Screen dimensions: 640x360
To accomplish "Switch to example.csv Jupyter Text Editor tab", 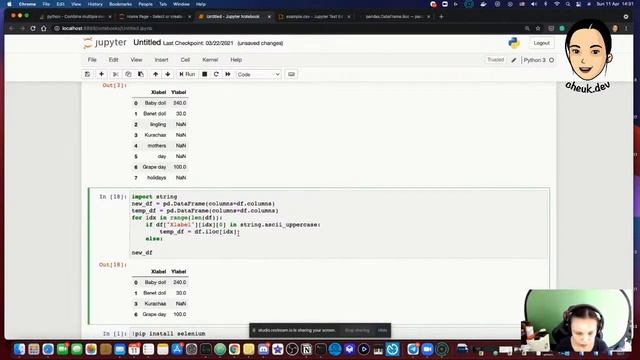I will [314, 17].
